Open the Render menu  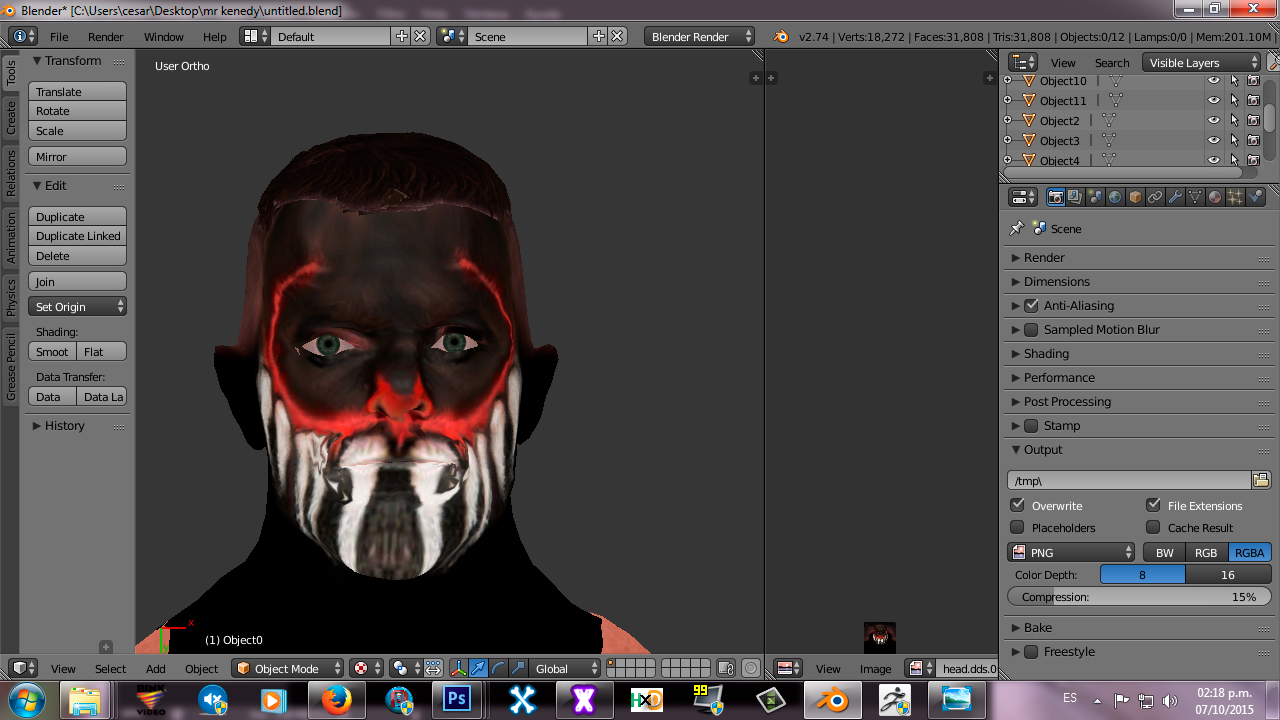[106, 36]
